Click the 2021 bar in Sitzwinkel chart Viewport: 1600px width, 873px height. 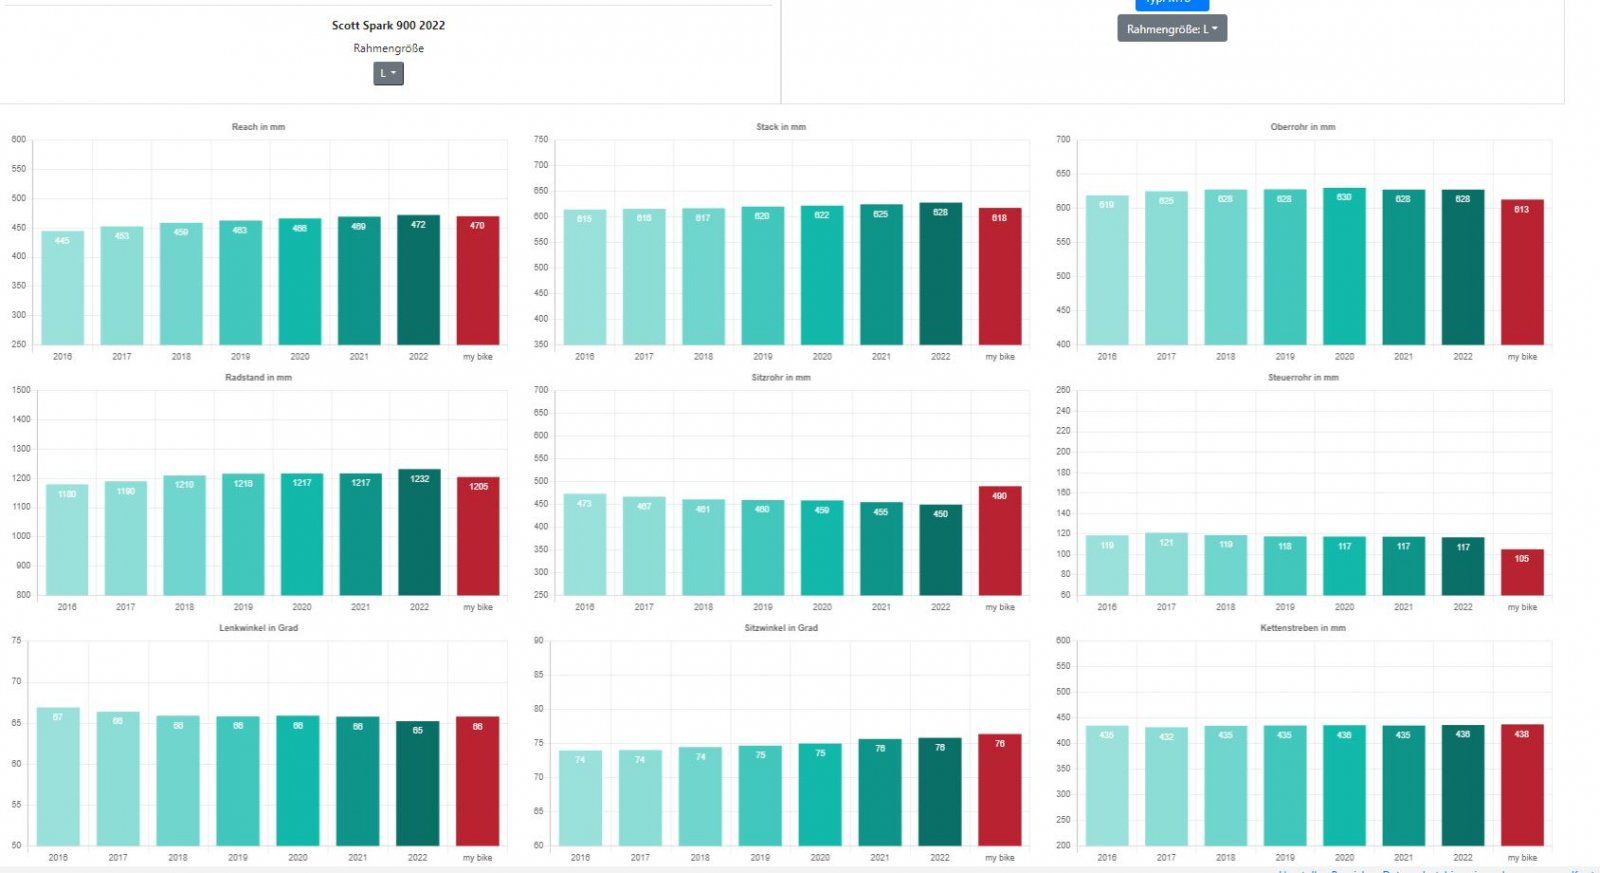coord(880,793)
